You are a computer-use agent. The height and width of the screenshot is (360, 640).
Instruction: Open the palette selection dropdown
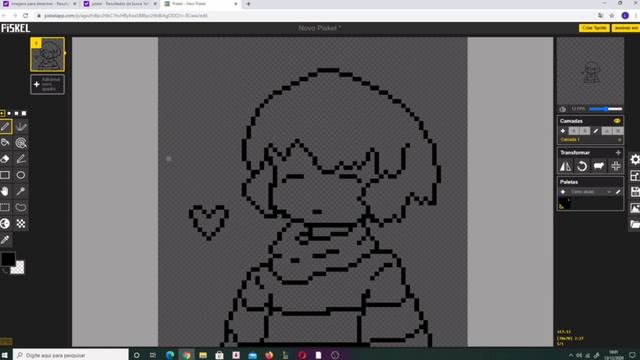590,192
